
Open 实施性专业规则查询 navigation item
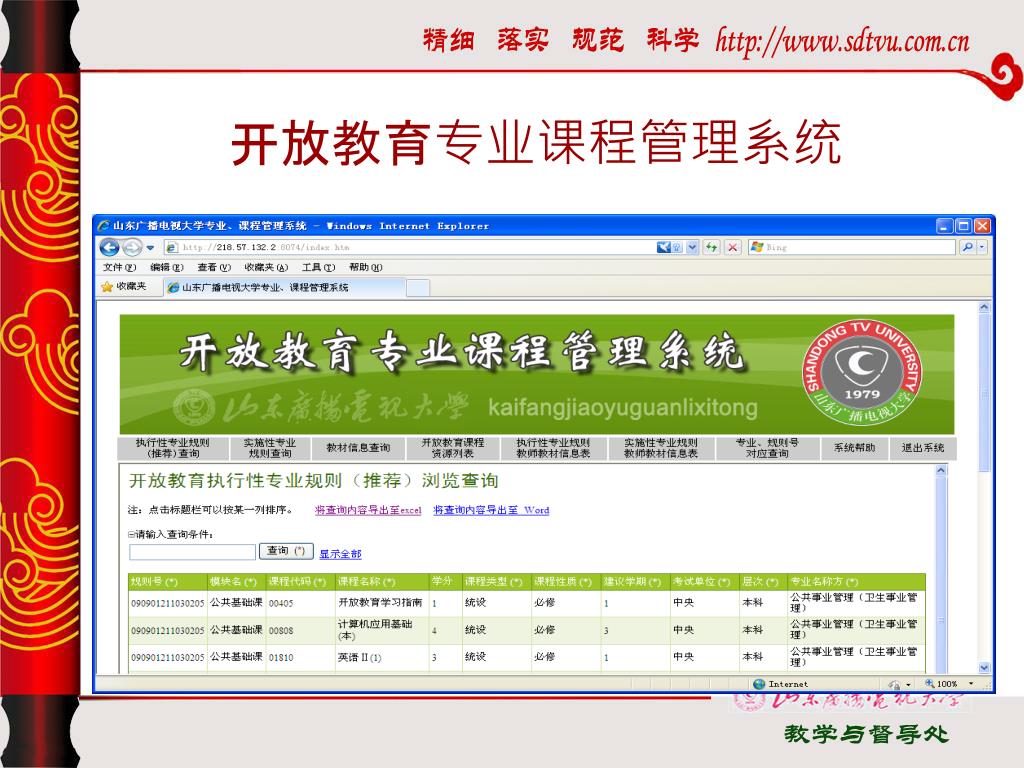point(270,448)
